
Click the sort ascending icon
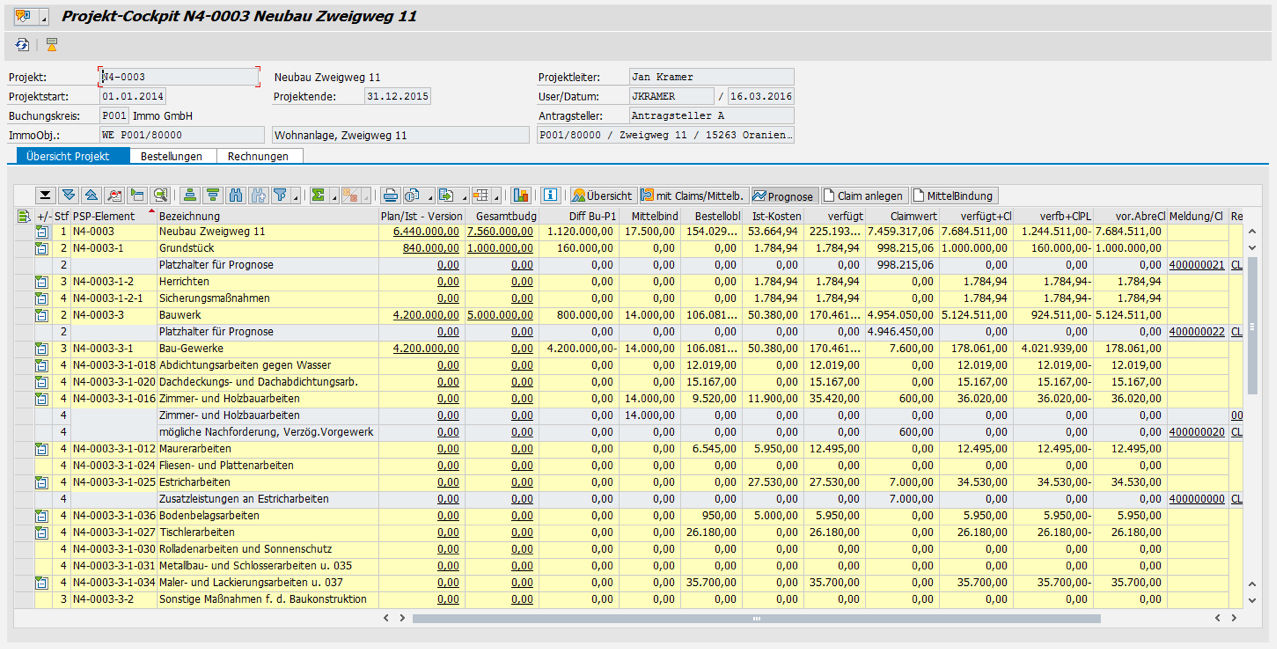(188, 196)
